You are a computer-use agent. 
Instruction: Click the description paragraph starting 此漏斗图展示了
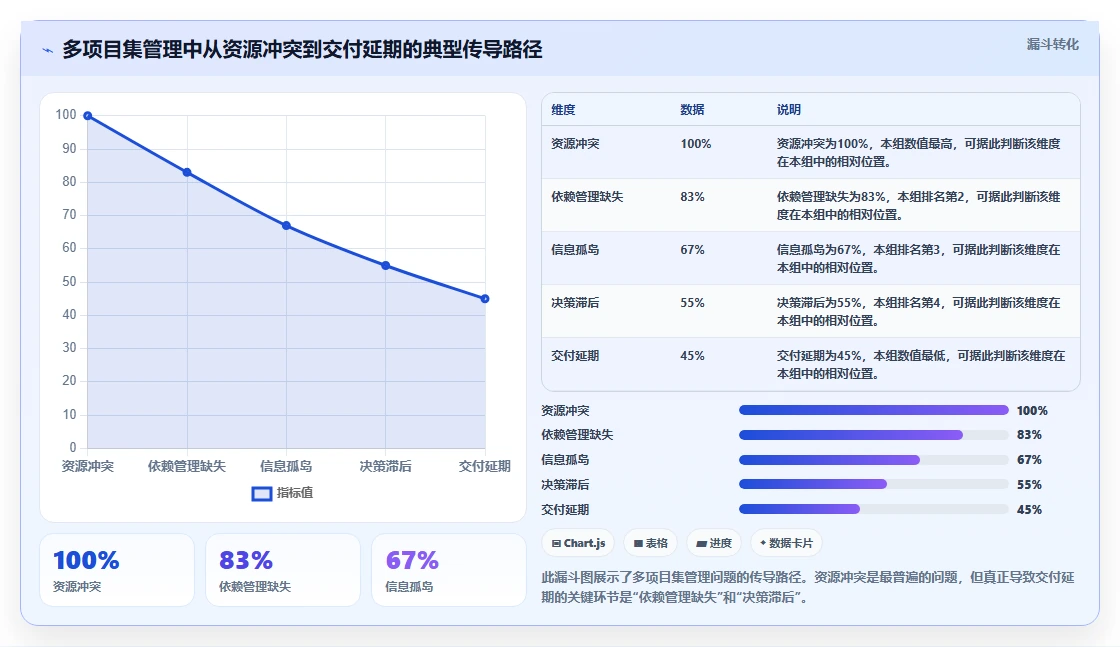tap(808, 587)
